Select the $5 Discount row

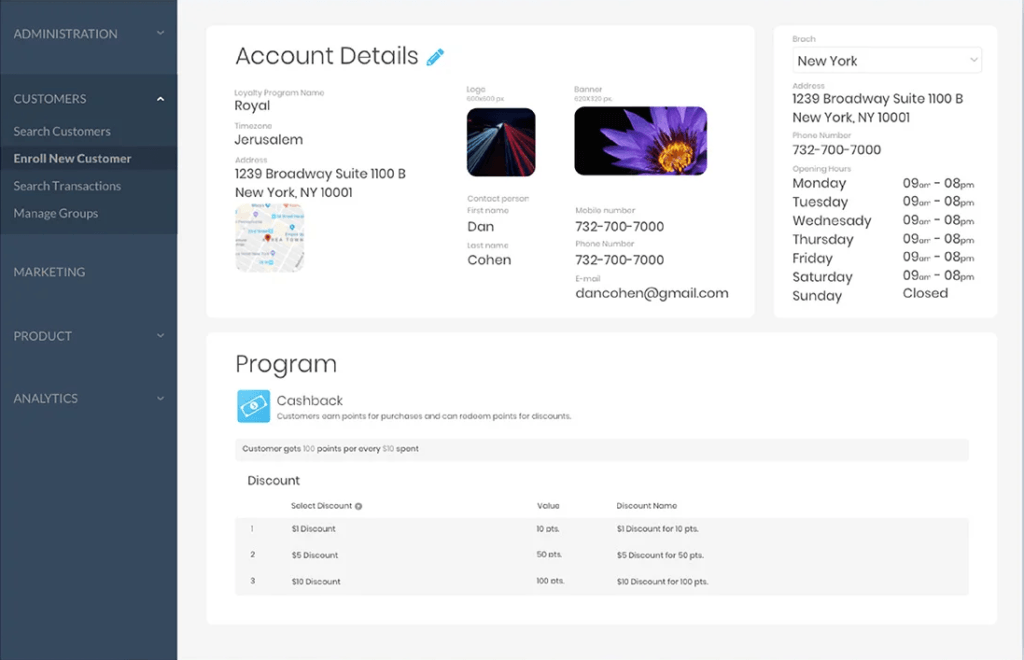point(316,555)
